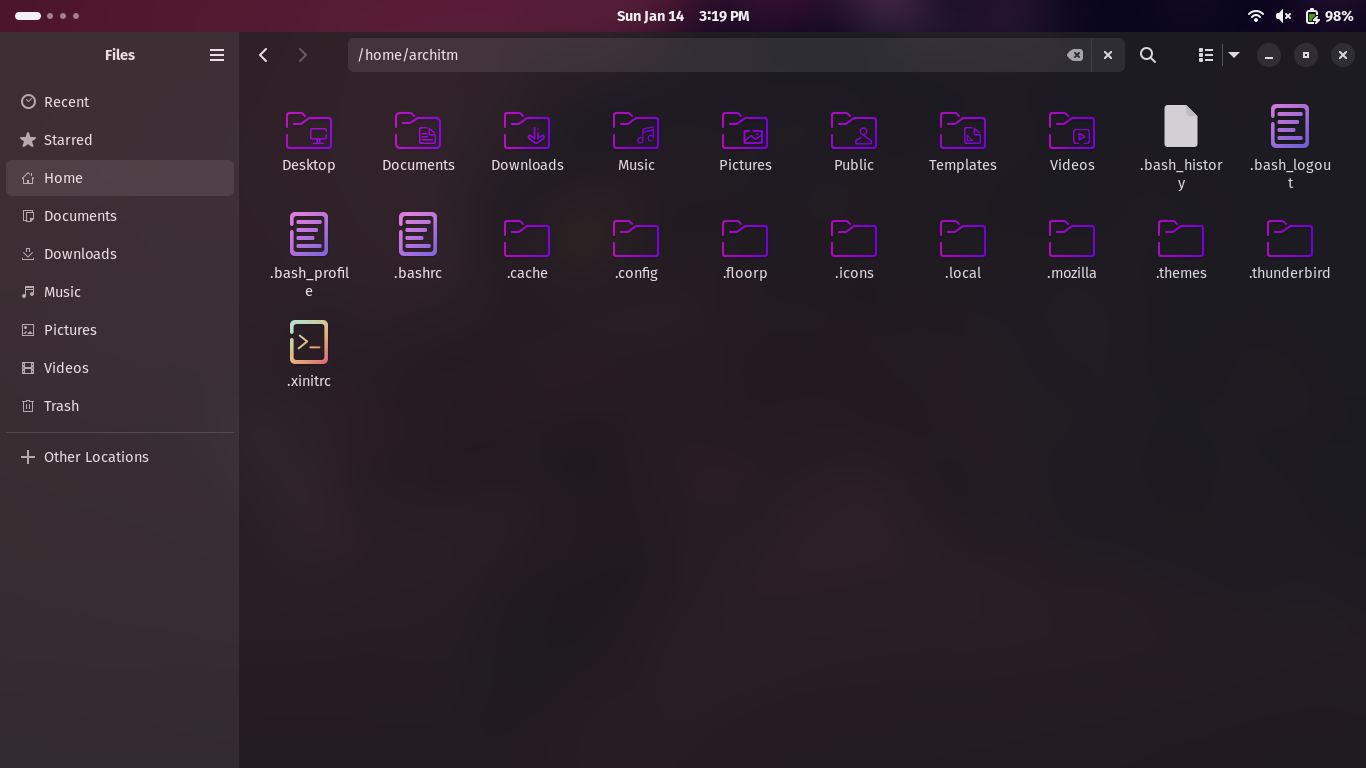Open the Downloads folder in the file grid
This screenshot has width=1366, height=768.
(527, 130)
